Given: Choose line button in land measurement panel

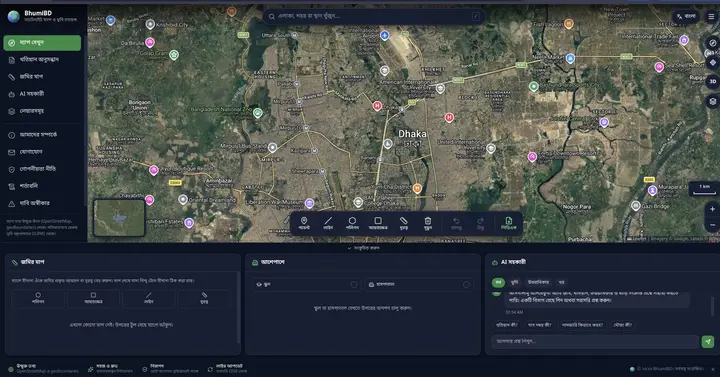Looking at the screenshot, I should (x=148, y=298).
